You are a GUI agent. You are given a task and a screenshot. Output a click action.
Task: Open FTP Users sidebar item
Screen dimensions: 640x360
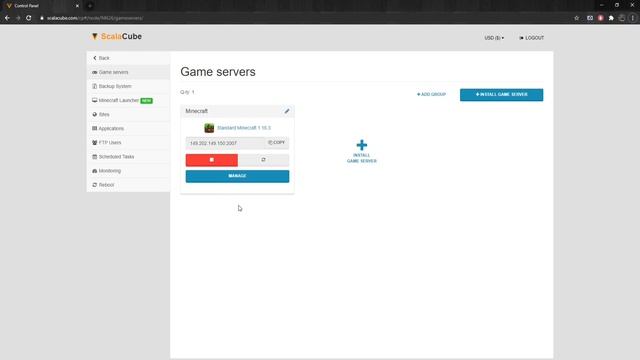click(128, 142)
